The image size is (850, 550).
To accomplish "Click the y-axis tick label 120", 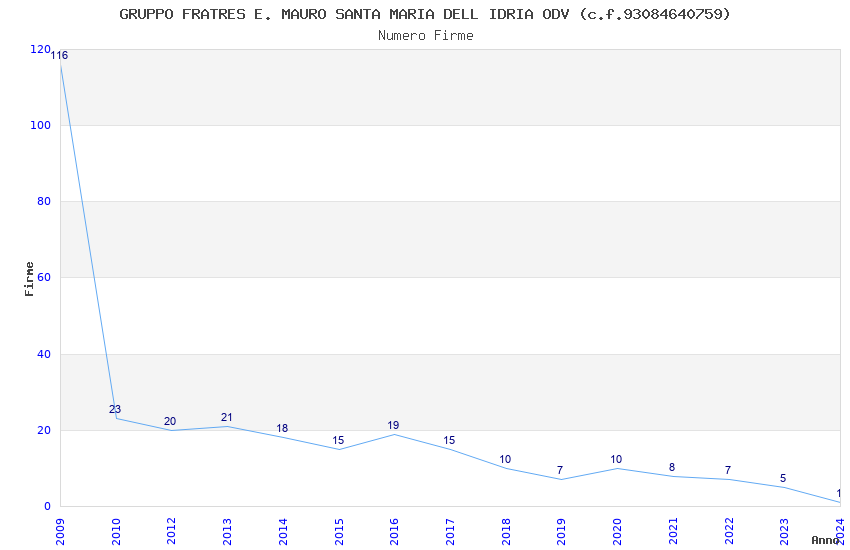I will tap(40, 49).
